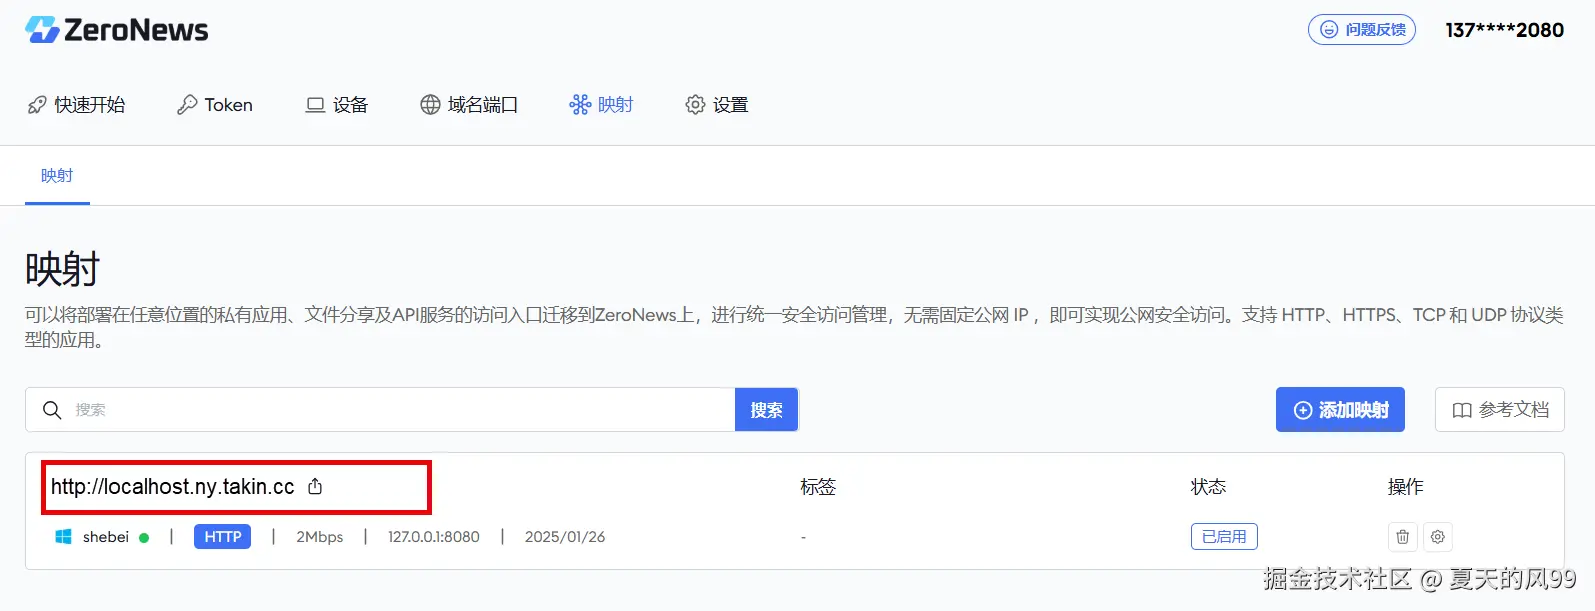Click the green online status dot
This screenshot has width=1595, height=611.
tap(144, 538)
